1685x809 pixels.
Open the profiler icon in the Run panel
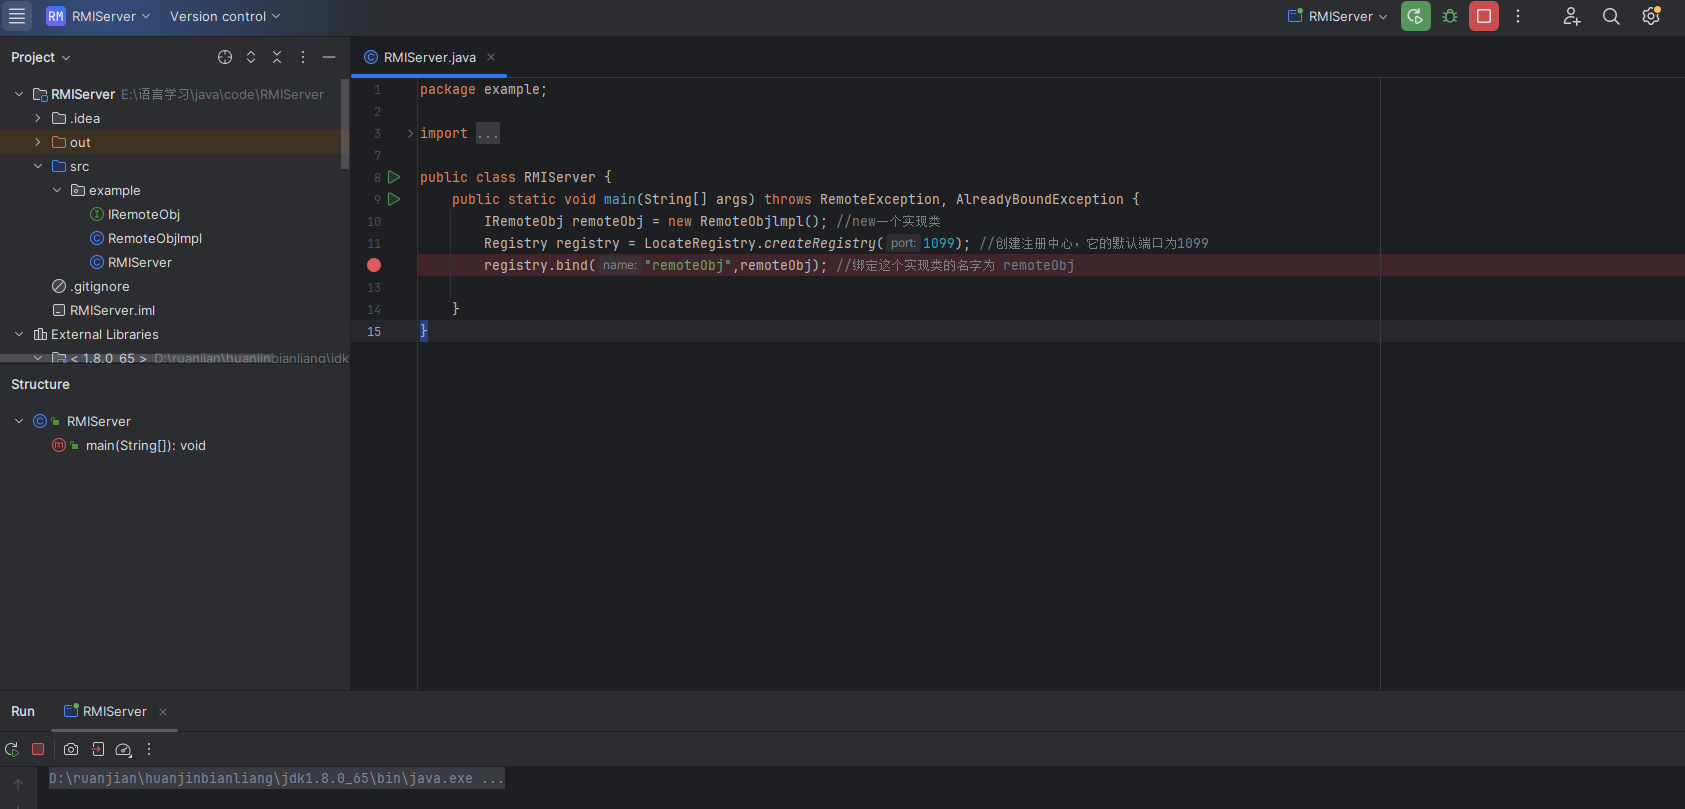tap(124, 749)
